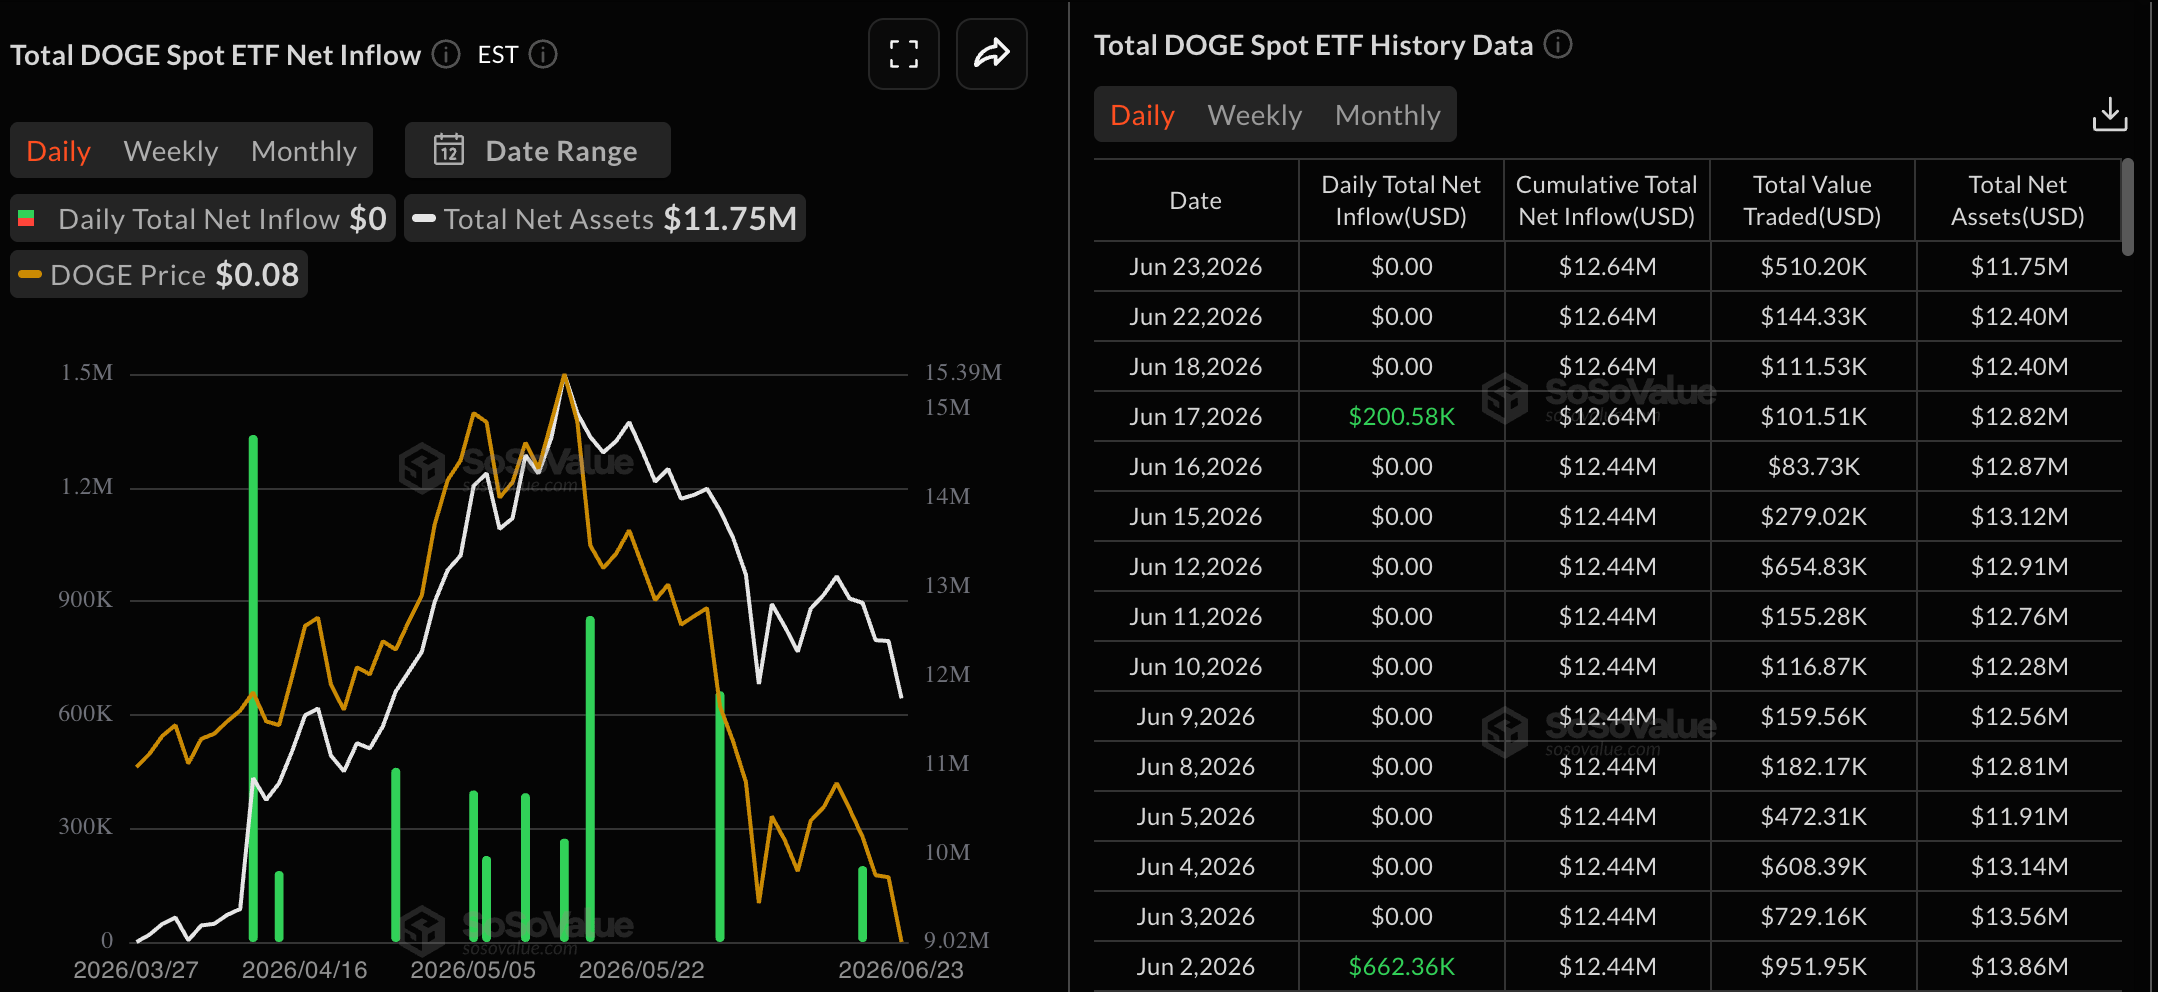This screenshot has height=992, width=2158.
Task: Open info icon beside Total DOGE Spot ETF Net Inflow
Action: pos(446,54)
